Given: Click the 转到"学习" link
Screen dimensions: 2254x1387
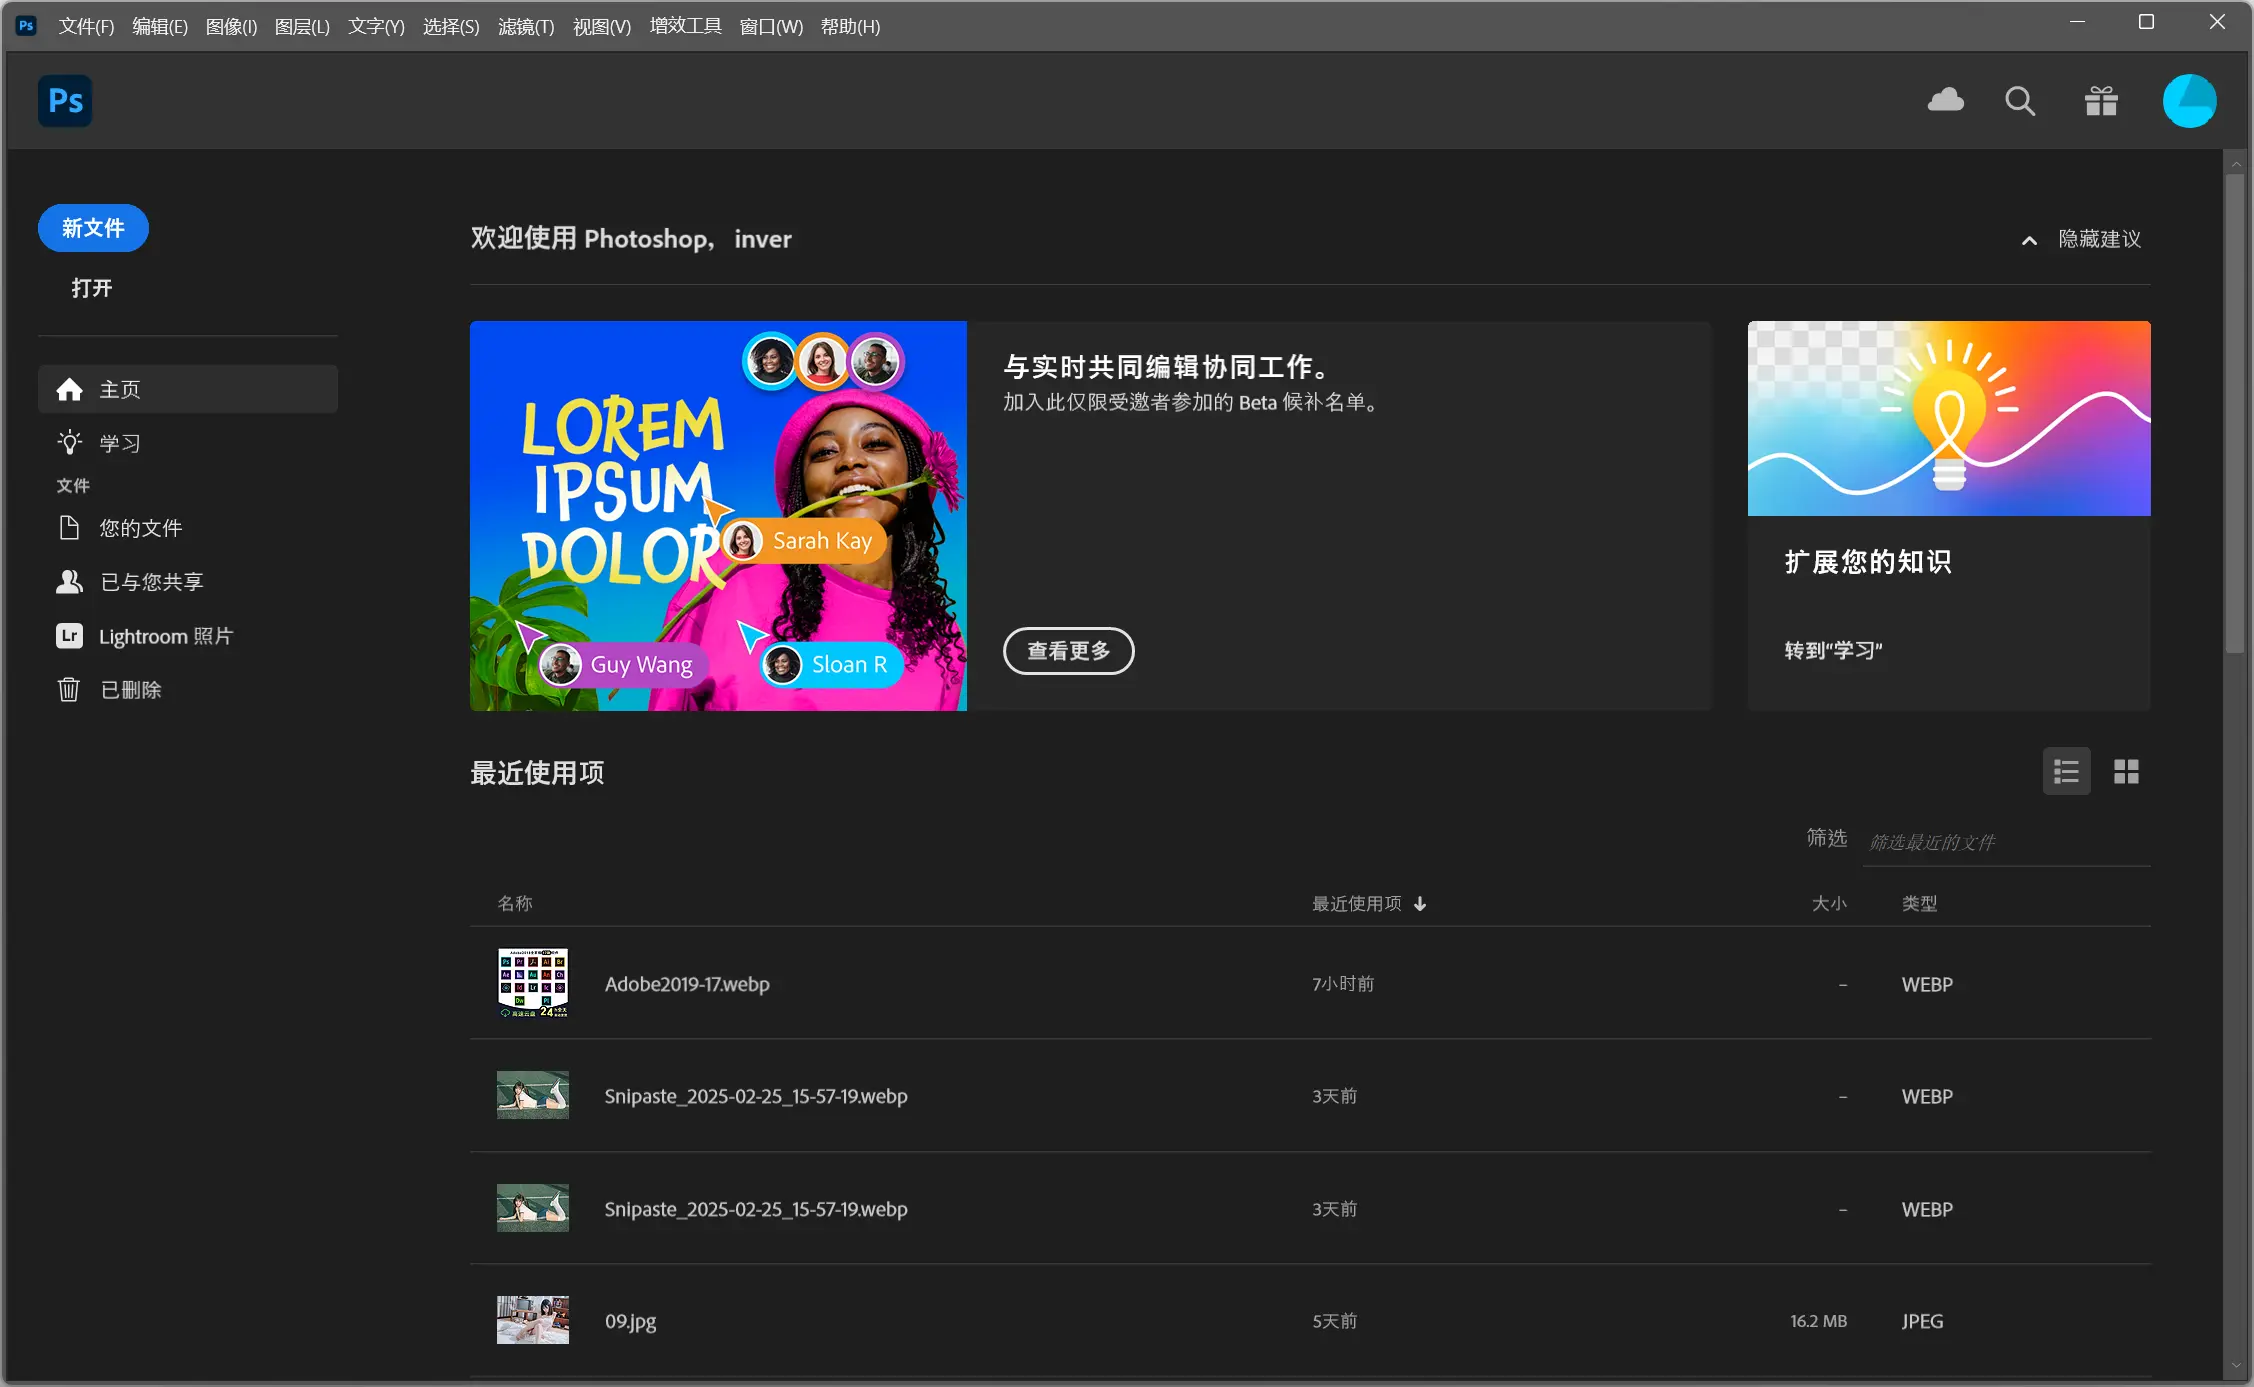Looking at the screenshot, I should [1833, 651].
